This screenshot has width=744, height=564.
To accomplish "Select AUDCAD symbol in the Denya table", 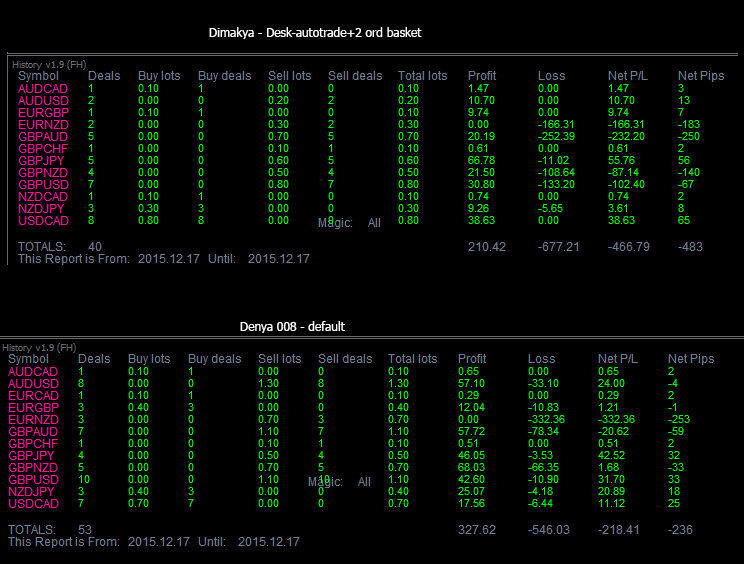I will tap(33, 372).
